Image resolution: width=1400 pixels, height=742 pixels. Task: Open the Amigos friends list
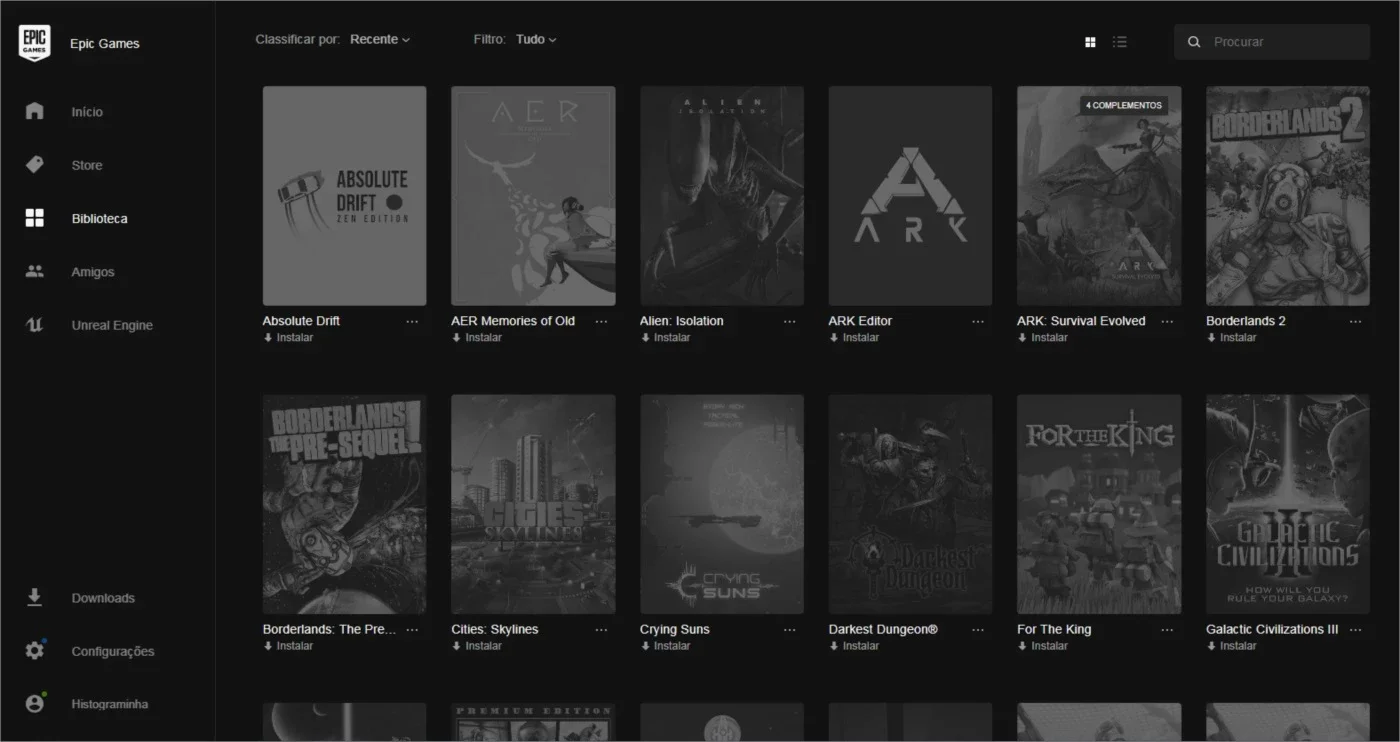(93, 272)
